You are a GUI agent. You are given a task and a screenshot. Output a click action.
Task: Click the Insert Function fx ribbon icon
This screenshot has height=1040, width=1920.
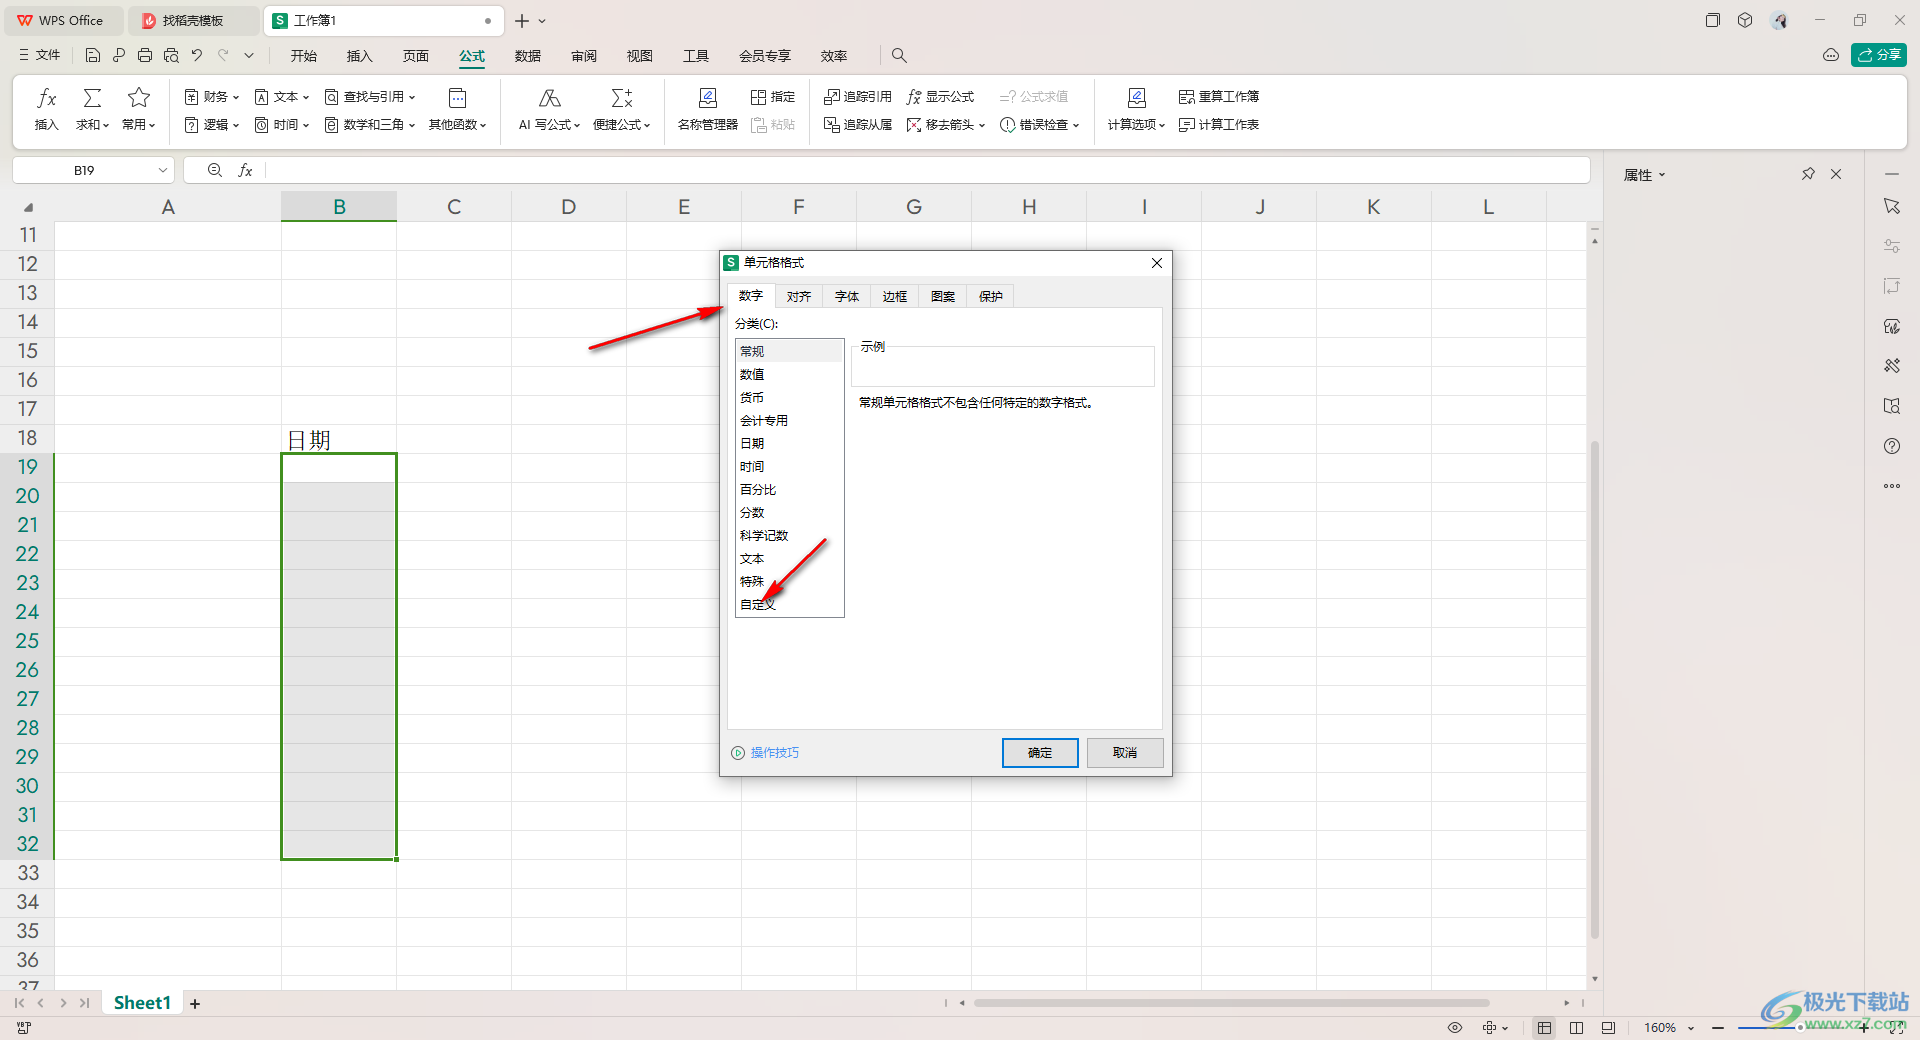click(x=46, y=98)
